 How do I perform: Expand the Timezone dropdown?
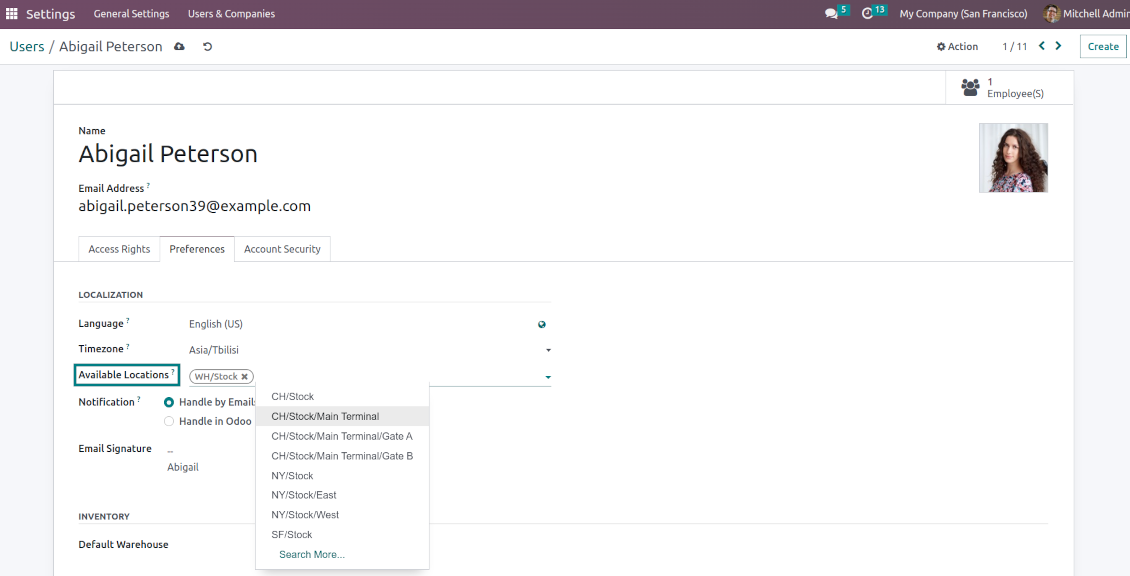[x=548, y=351]
